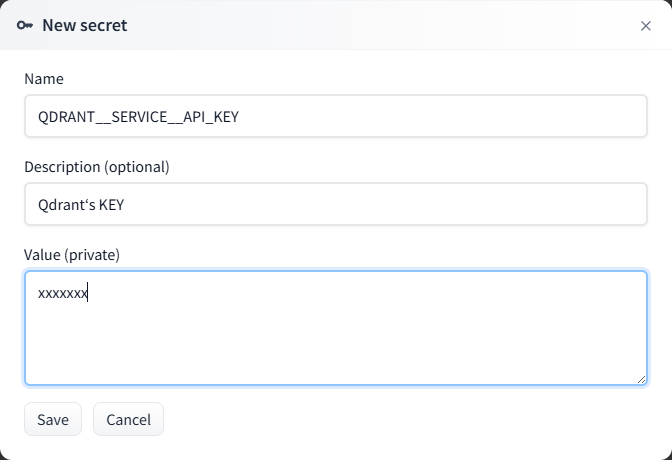Click the resize handle of the Value textarea
This screenshot has height=460, width=672.
click(x=641, y=379)
